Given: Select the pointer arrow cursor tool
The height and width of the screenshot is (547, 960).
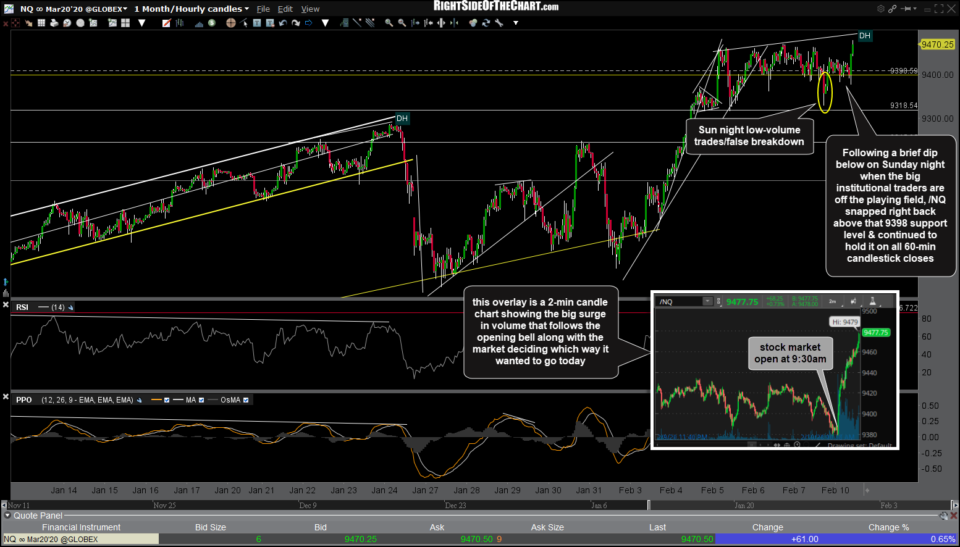Looking at the screenshot, I should point(244,23).
